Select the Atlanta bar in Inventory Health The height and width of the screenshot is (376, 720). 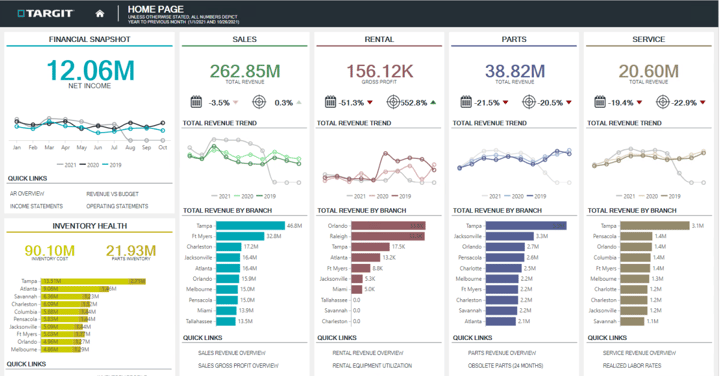pos(75,289)
